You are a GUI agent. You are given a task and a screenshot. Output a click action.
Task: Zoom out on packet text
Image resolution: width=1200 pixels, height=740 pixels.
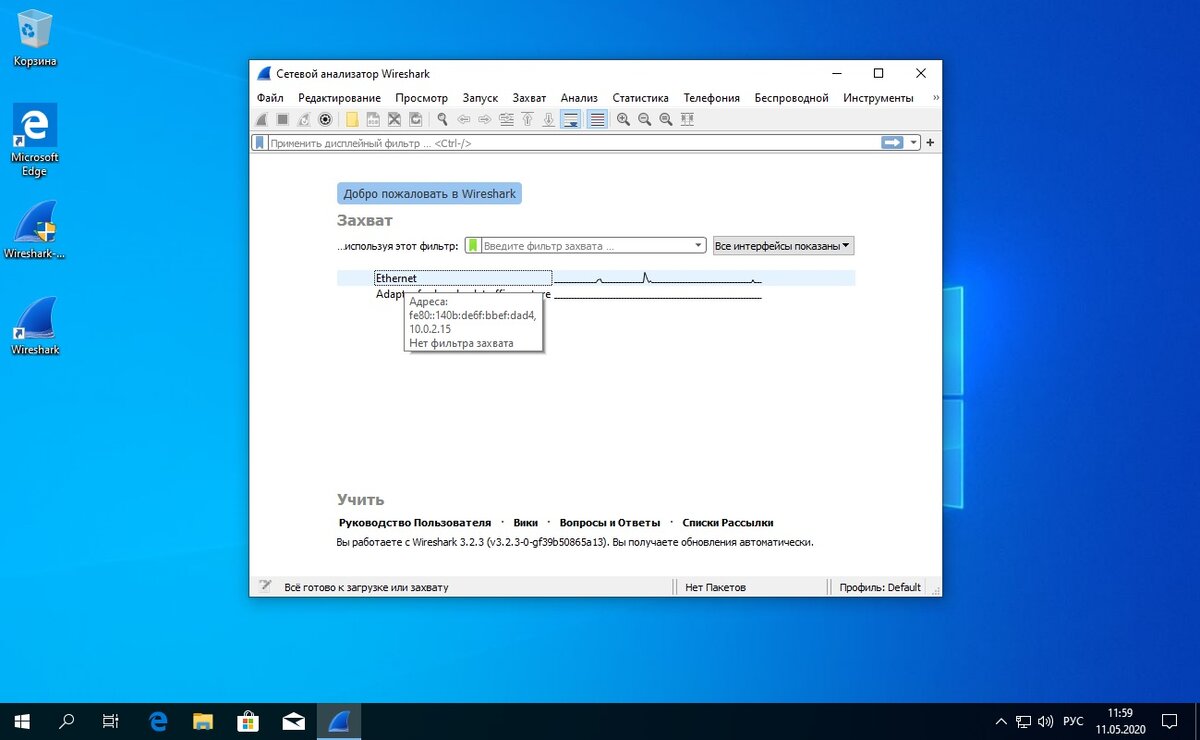click(644, 119)
